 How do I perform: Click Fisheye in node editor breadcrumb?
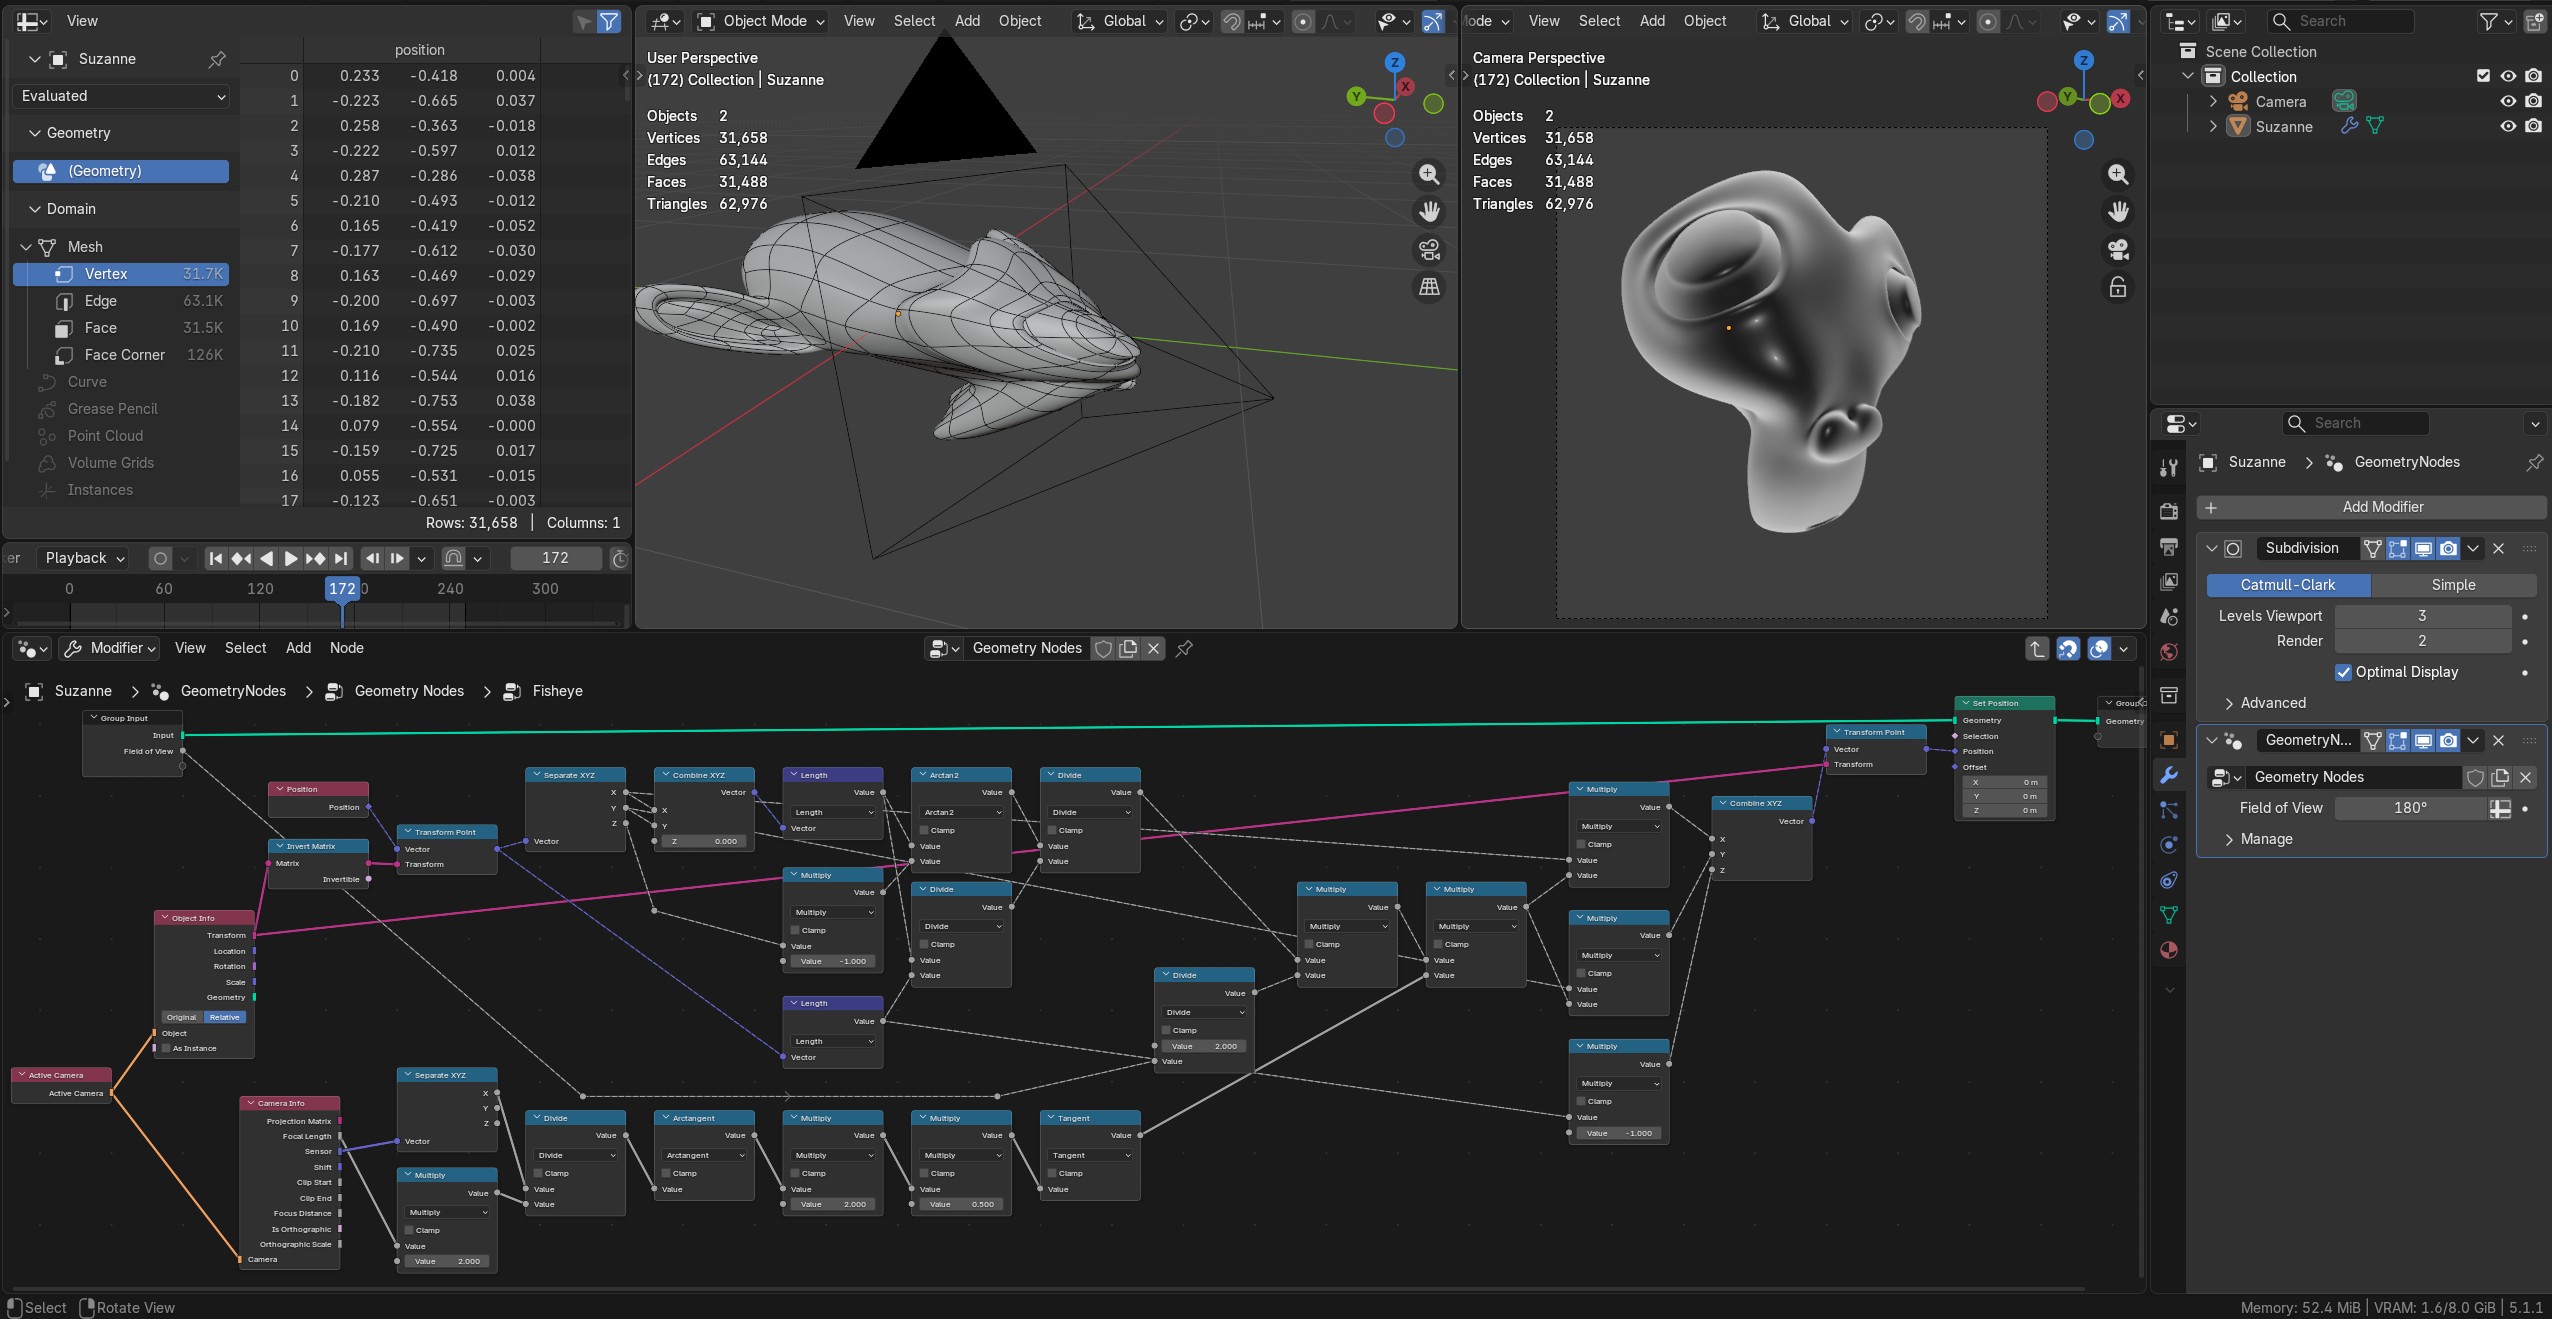[557, 691]
